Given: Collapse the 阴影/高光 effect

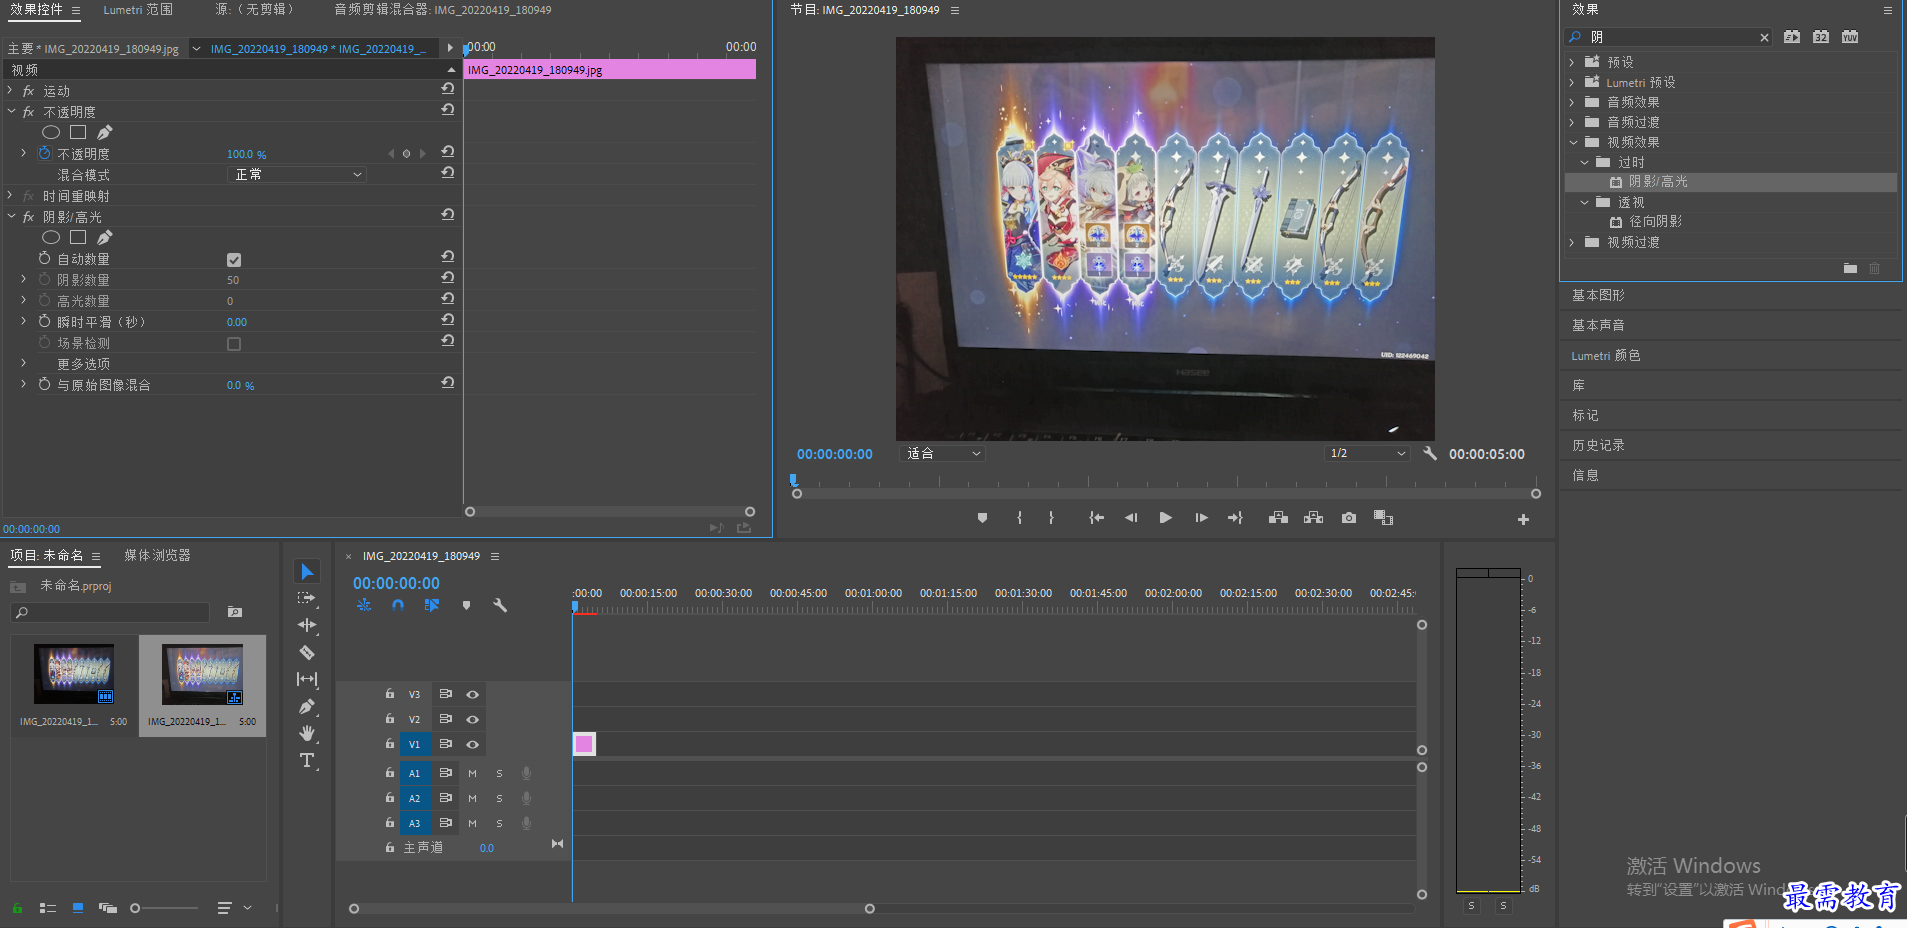Looking at the screenshot, I should pos(10,216).
